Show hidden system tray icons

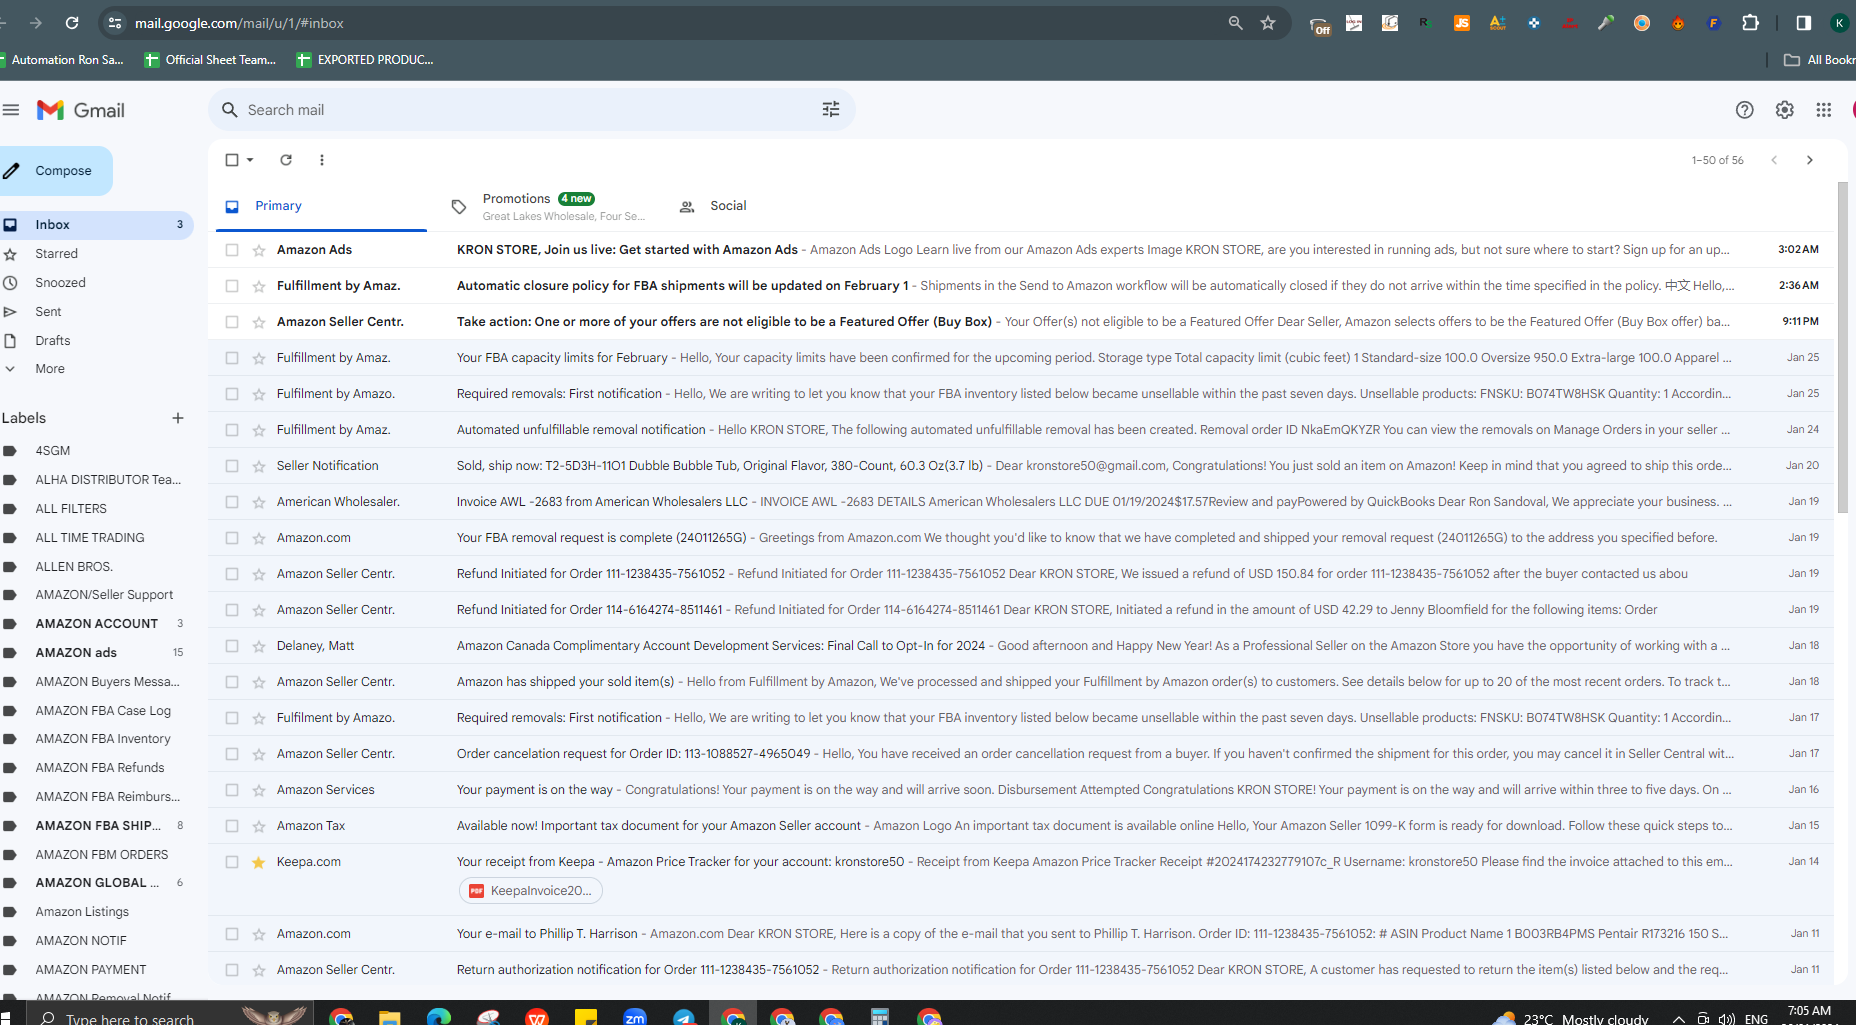click(1678, 1019)
